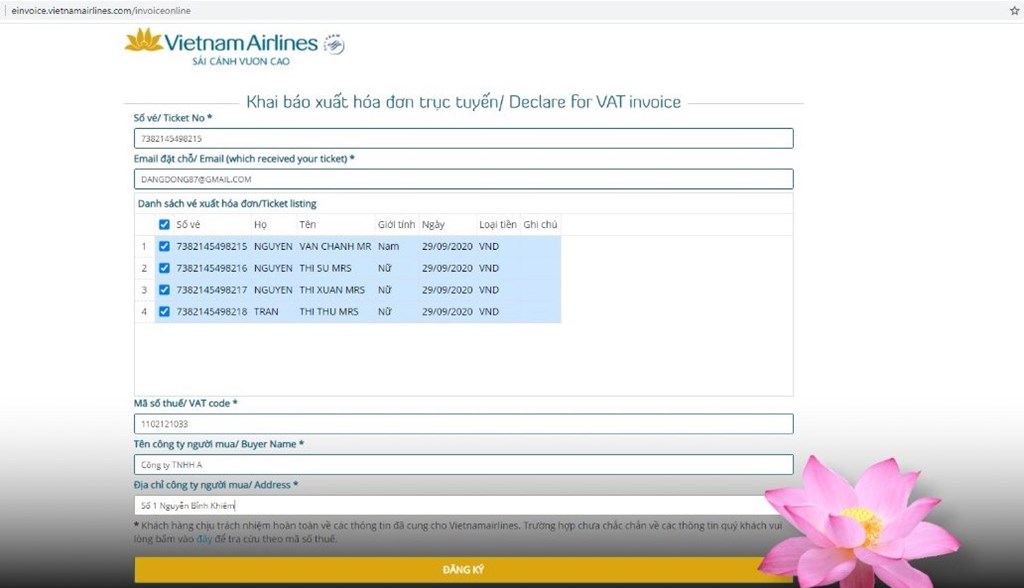This screenshot has height=588, width=1024.
Task: Toggle the select-all checkbox in the table header
Action: pyautogui.click(x=164, y=224)
